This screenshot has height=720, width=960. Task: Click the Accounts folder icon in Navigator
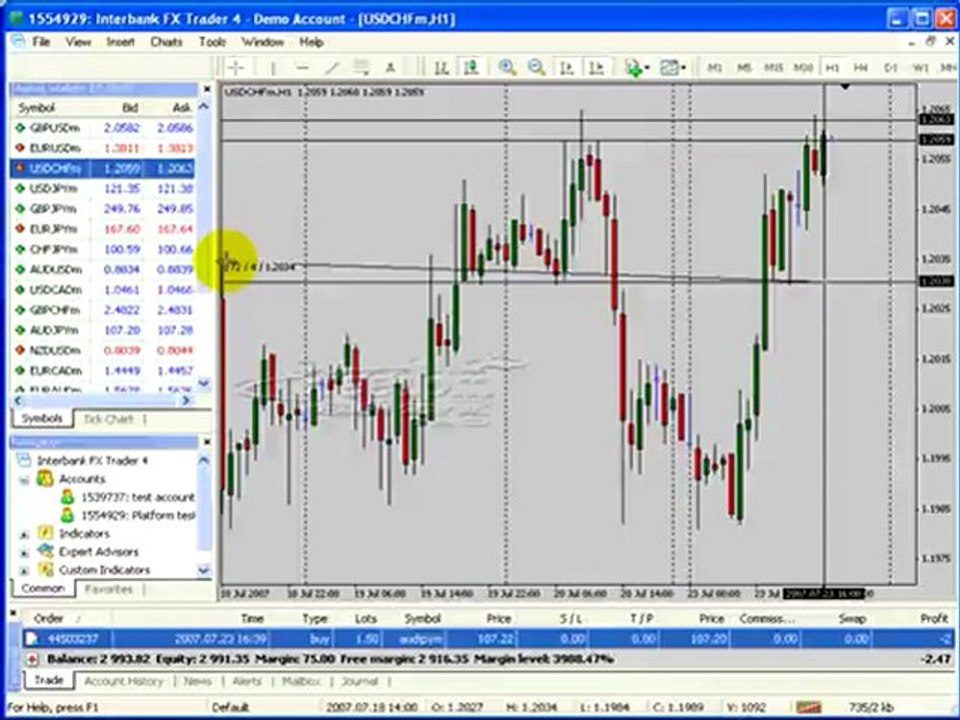tap(45, 478)
